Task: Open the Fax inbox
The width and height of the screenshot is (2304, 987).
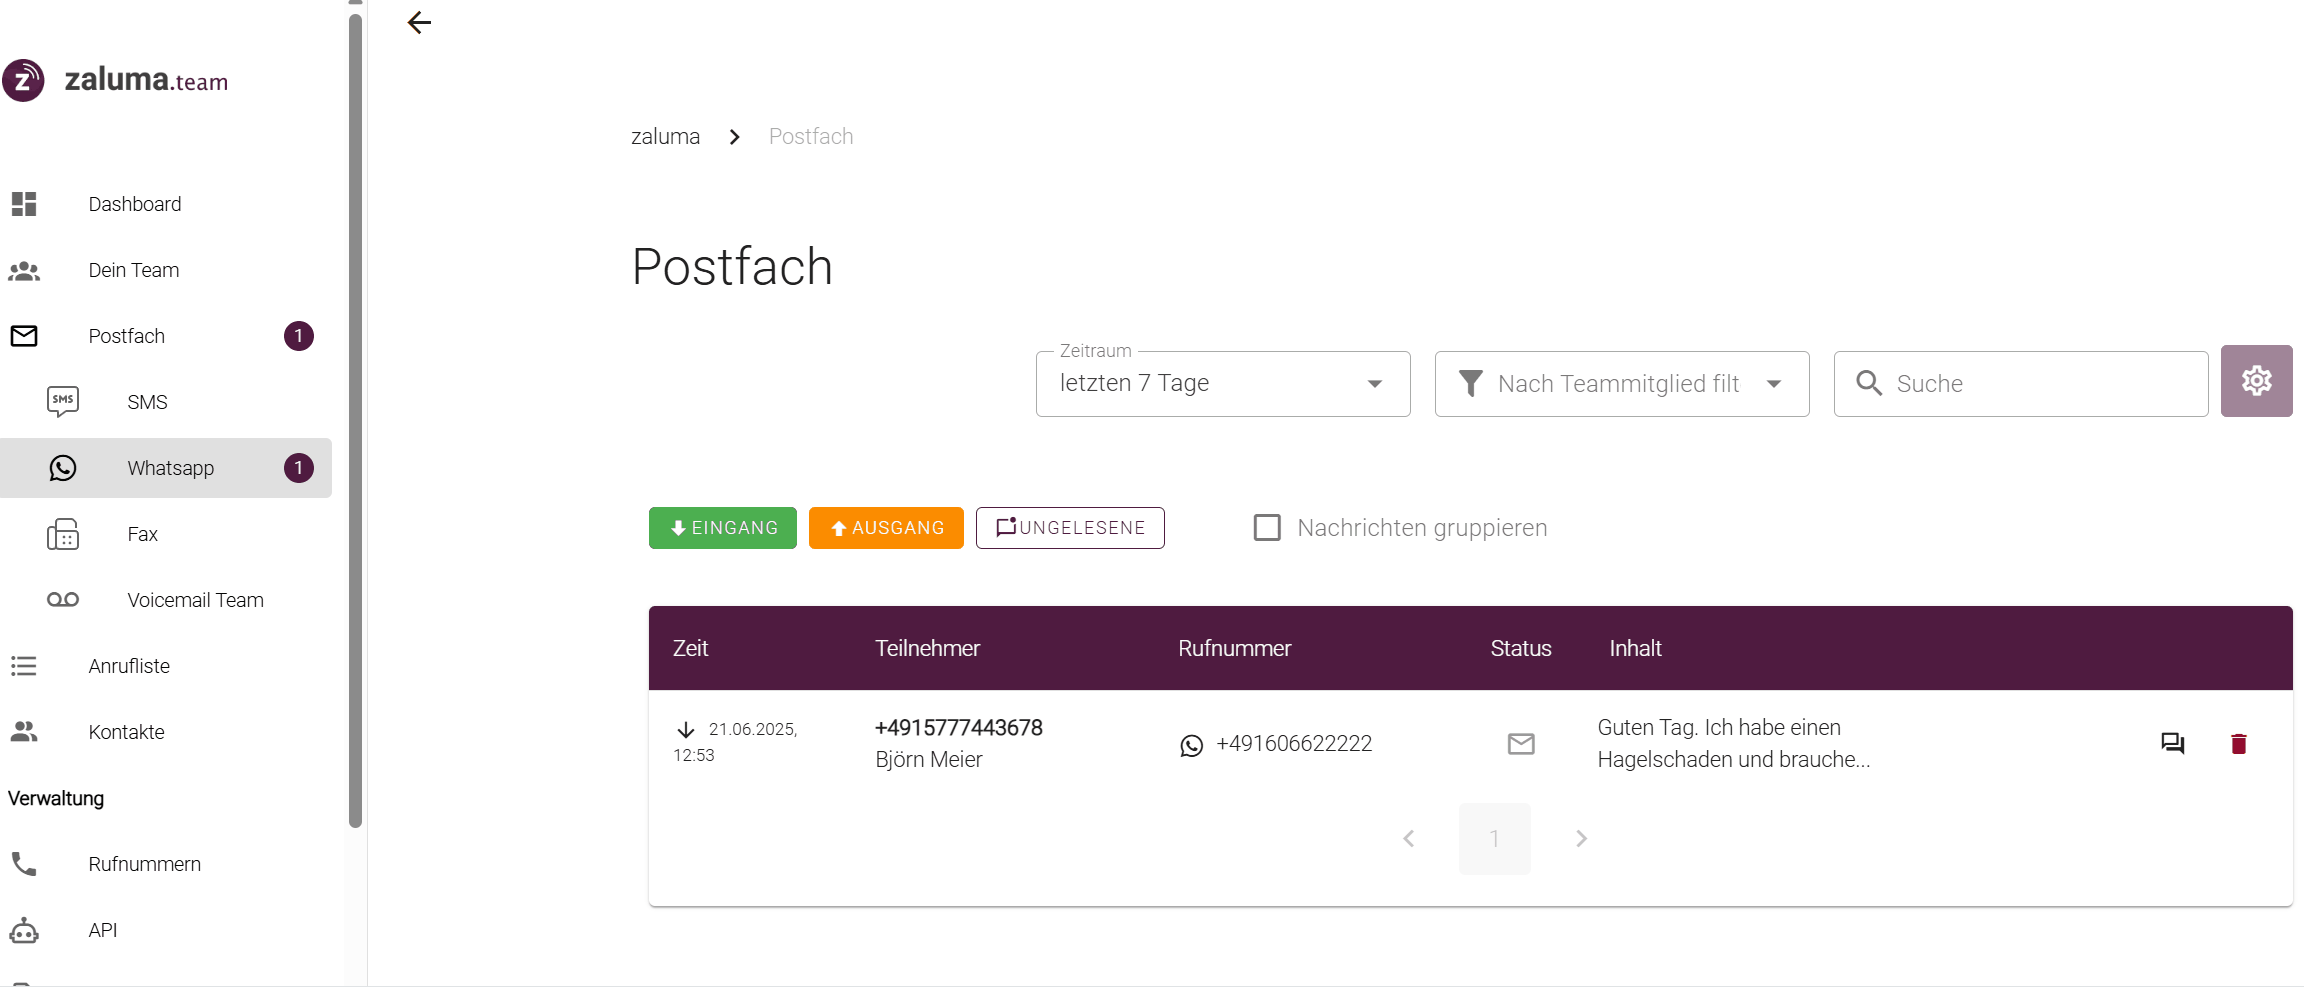Action: [x=166, y=534]
